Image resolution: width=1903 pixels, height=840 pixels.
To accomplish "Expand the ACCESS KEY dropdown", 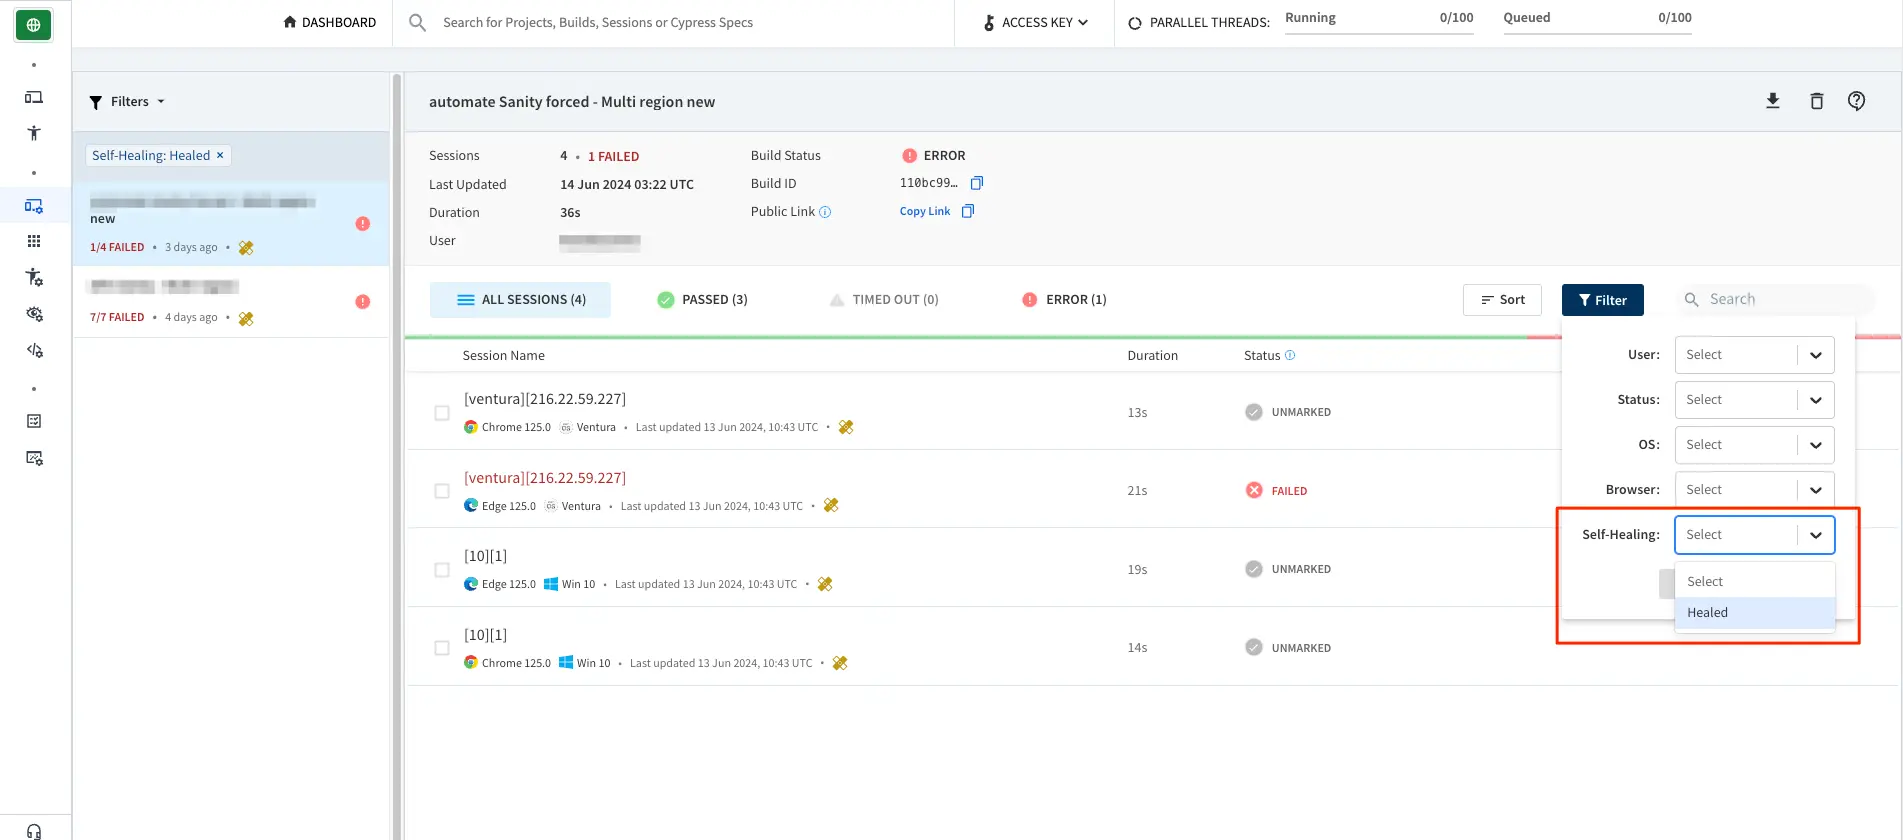I will point(1036,22).
